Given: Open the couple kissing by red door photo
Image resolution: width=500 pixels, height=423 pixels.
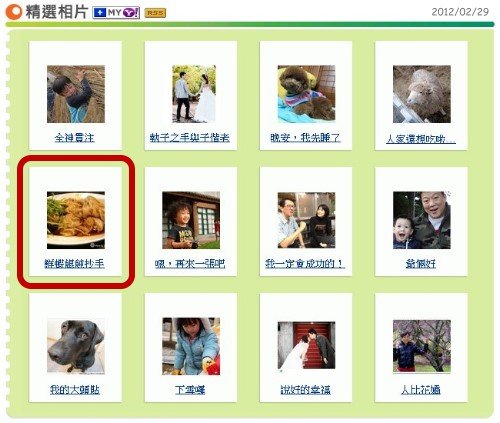Looking at the screenshot, I should [306, 346].
